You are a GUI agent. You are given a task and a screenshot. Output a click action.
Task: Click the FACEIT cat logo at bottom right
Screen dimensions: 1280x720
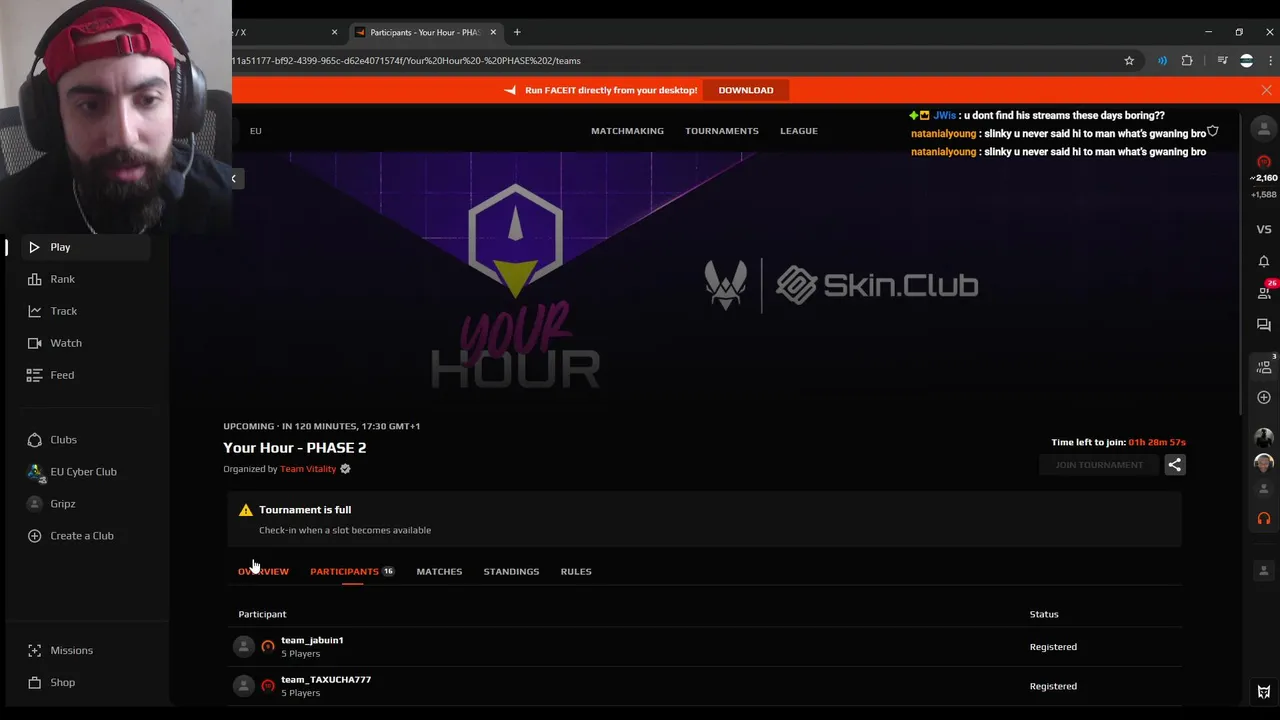1264,692
